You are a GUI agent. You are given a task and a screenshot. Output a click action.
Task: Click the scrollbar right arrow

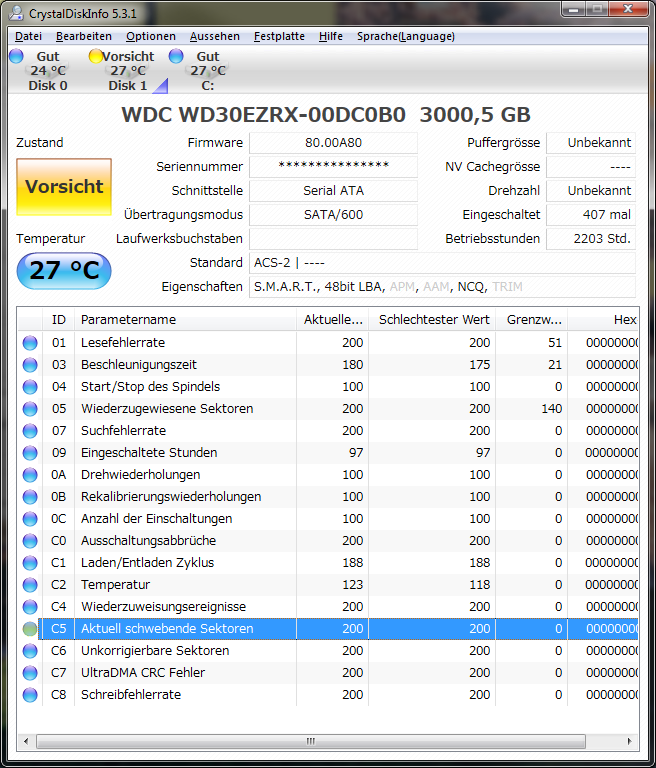coord(630,741)
